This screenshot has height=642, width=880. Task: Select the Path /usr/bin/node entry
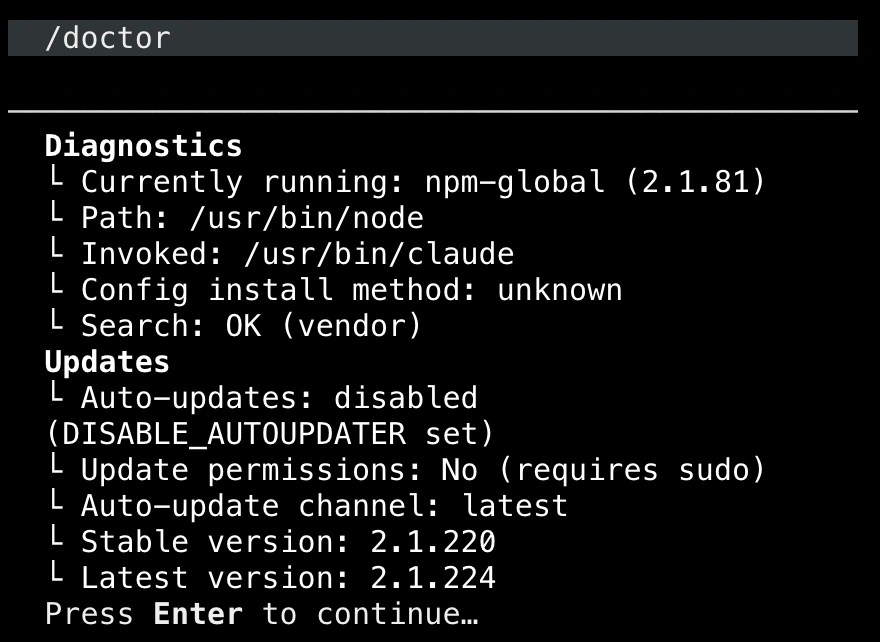(x=235, y=218)
